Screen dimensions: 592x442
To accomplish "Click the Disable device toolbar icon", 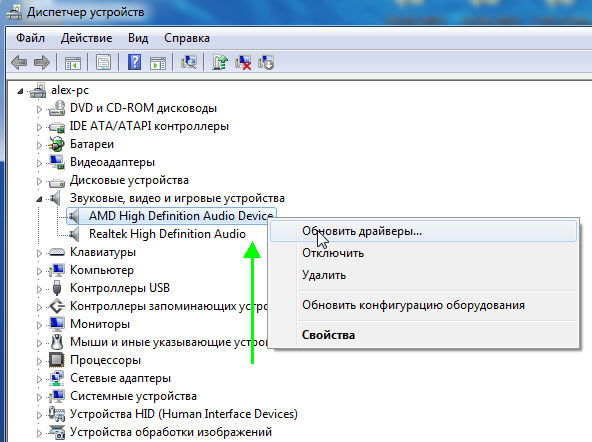I will (x=266, y=62).
